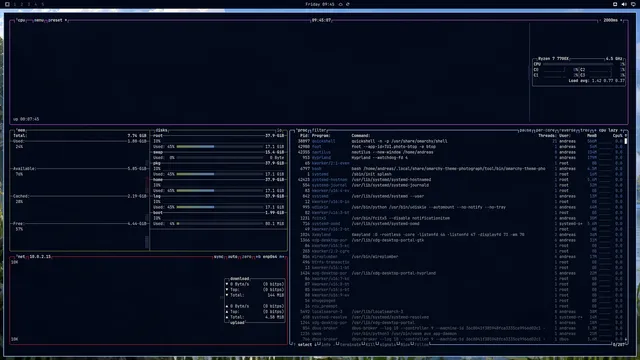640x360 pixels.
Task: Decrease the update interval with minus
Action: pyautogui.click(x=600, y=20)
